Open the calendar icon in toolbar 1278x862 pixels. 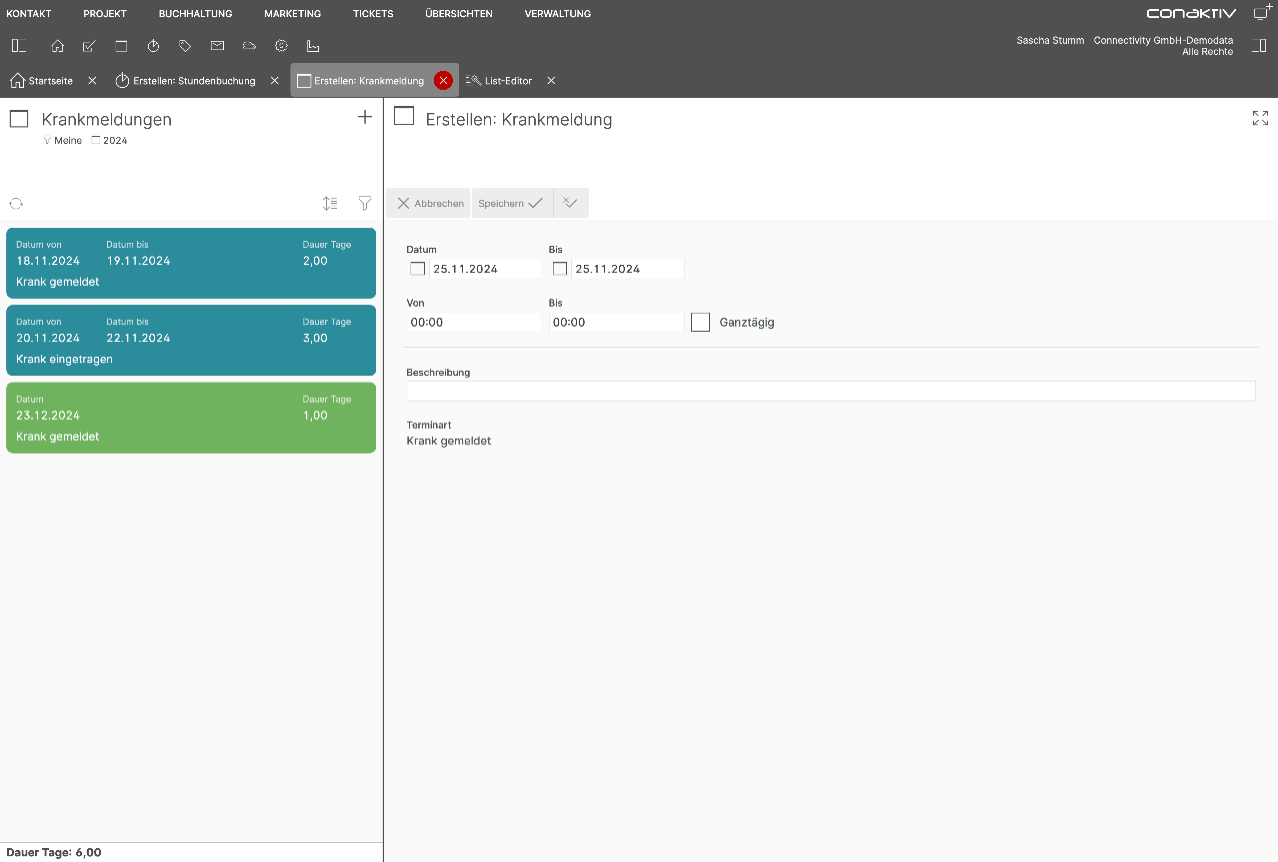pyautogui.click(x=121, y=46)
